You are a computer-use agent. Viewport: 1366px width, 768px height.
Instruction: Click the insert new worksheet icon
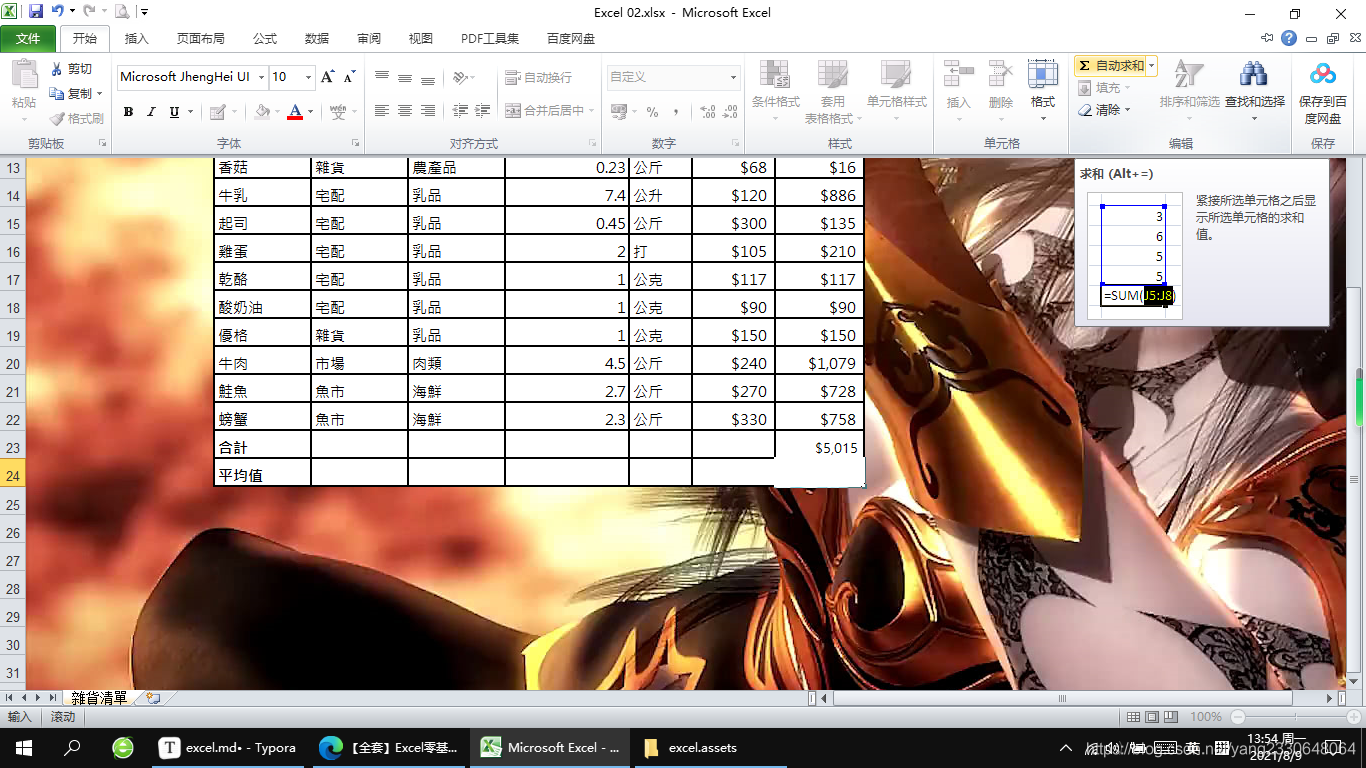click(153, 698)
